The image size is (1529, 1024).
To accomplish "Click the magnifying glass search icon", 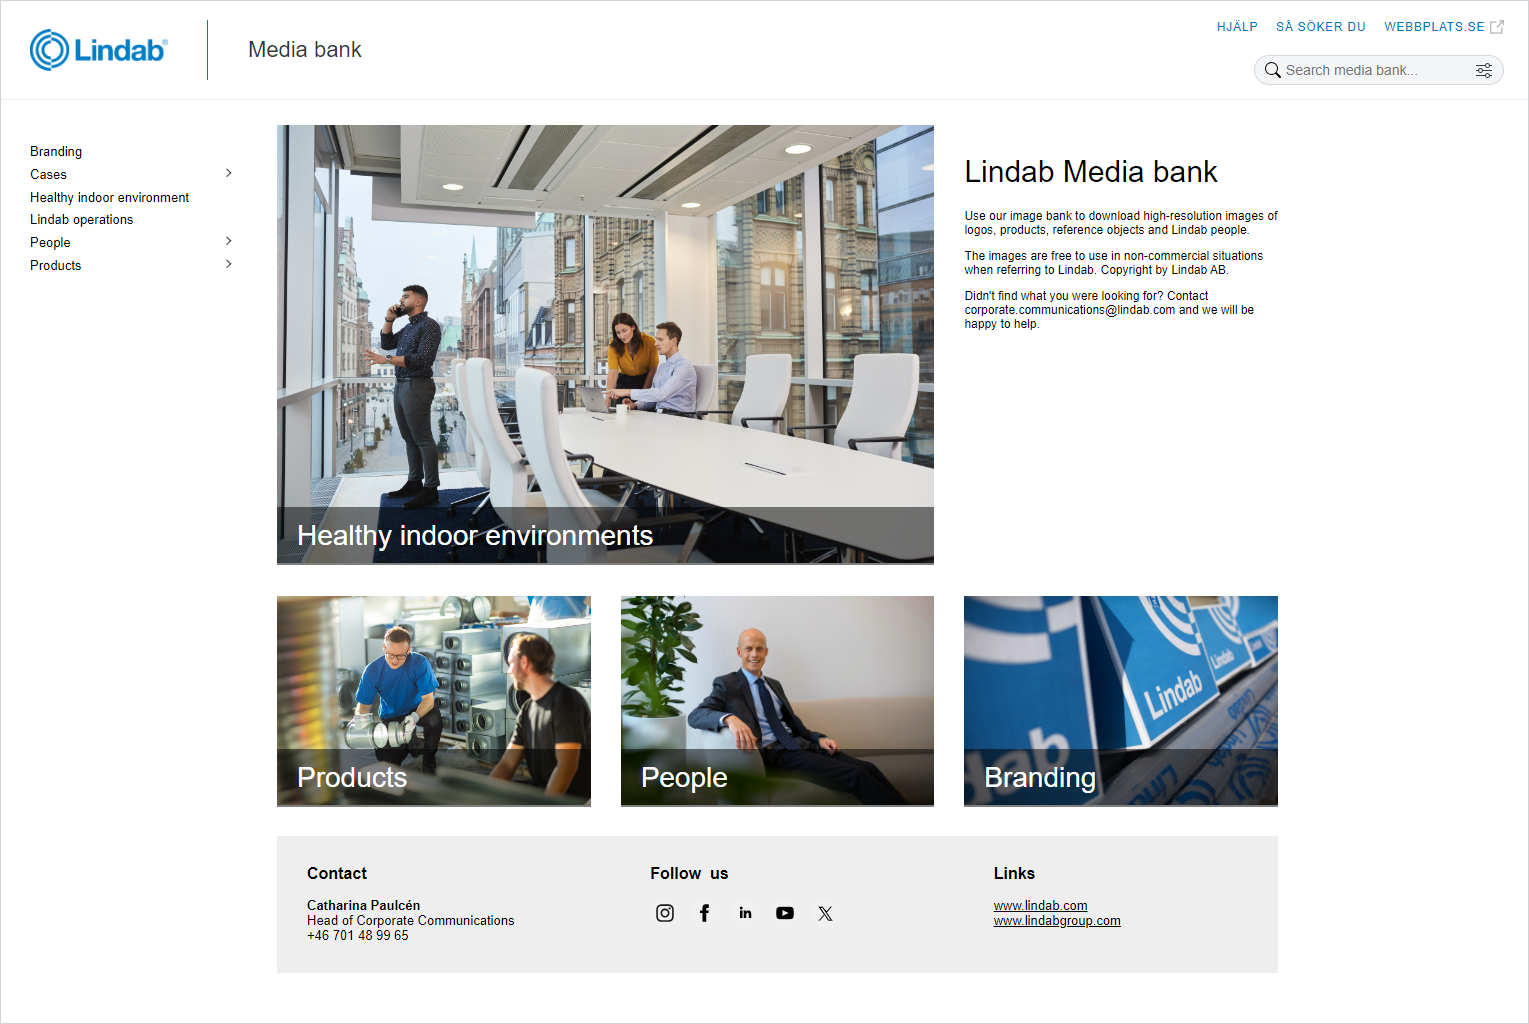I will pos(1272,70).
